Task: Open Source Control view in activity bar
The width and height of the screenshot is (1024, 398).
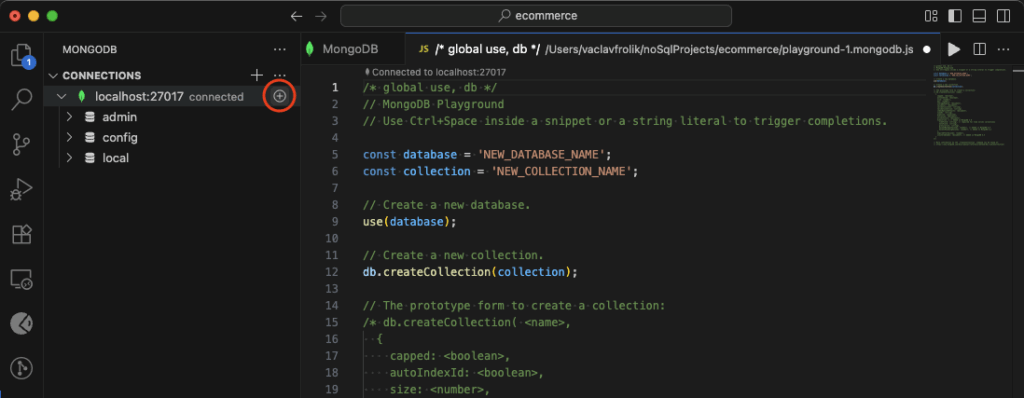Action: point(22,144)
